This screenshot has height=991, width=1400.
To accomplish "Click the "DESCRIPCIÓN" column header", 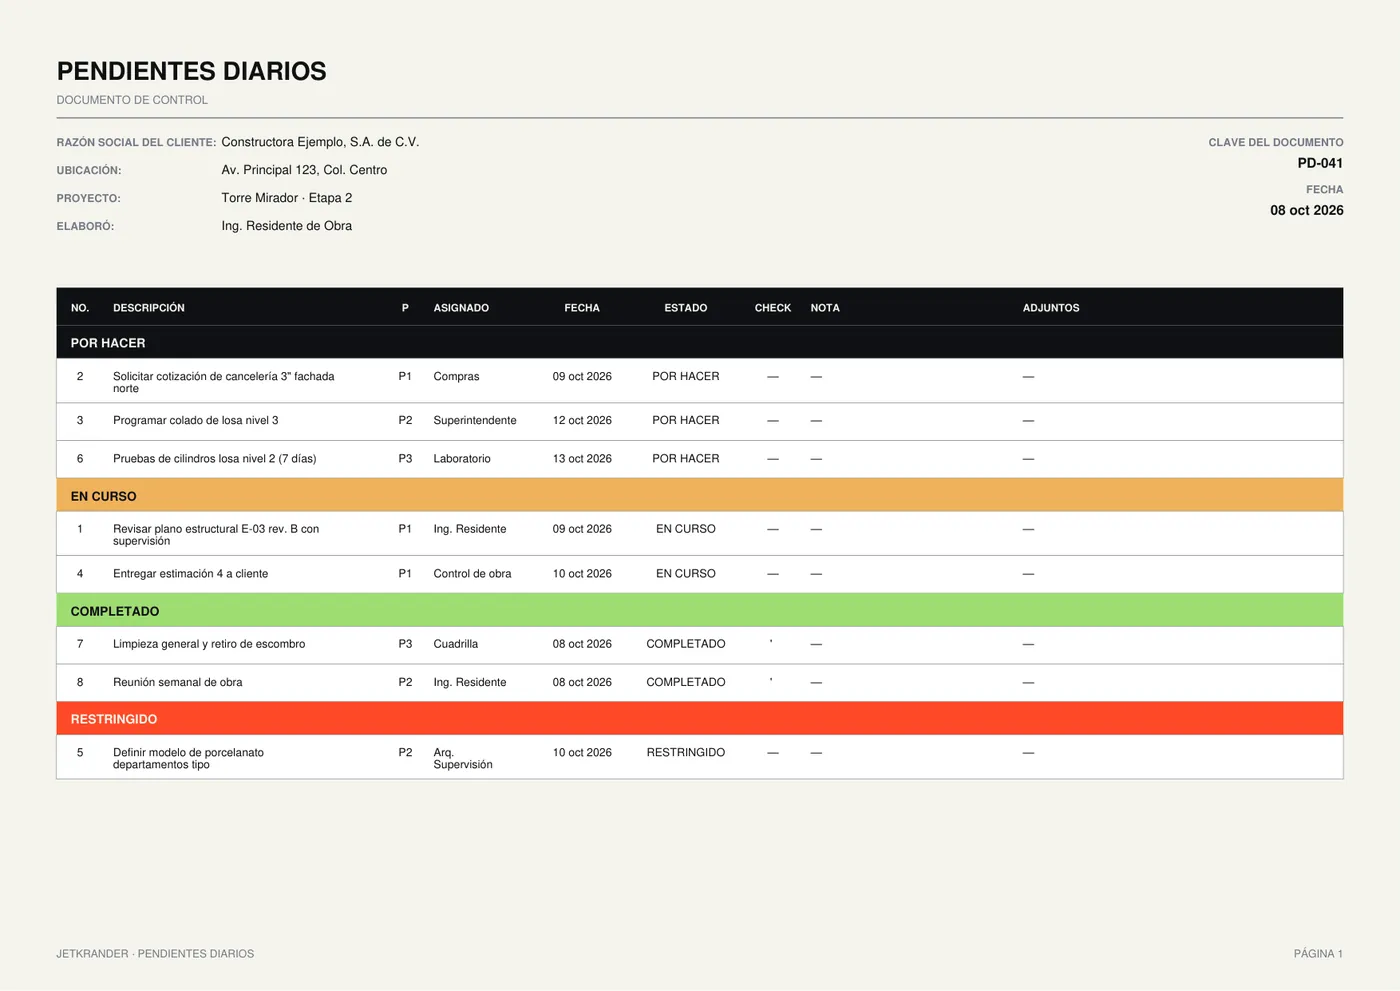I will point(149,308).
